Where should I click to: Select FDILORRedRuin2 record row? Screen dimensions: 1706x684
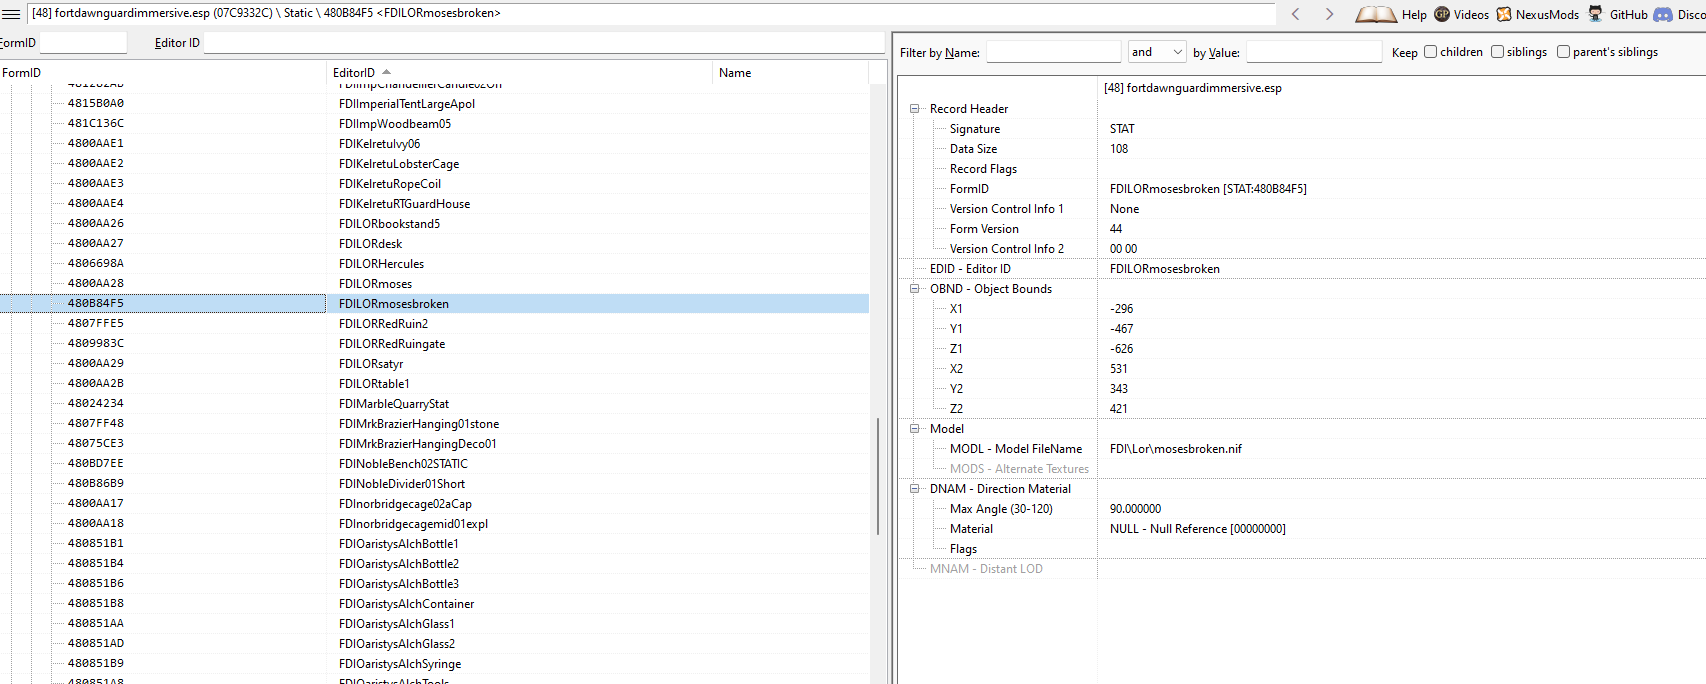point(434,324)
